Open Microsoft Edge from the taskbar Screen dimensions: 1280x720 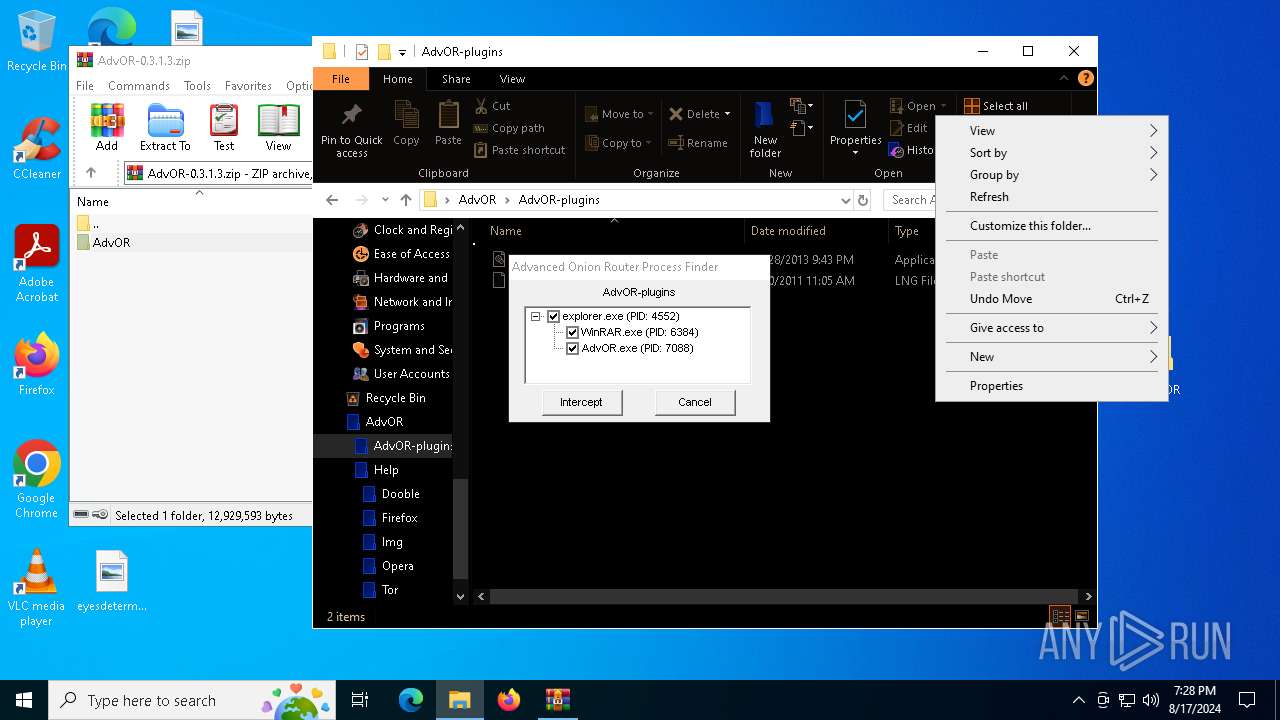[x=411, y=700]
